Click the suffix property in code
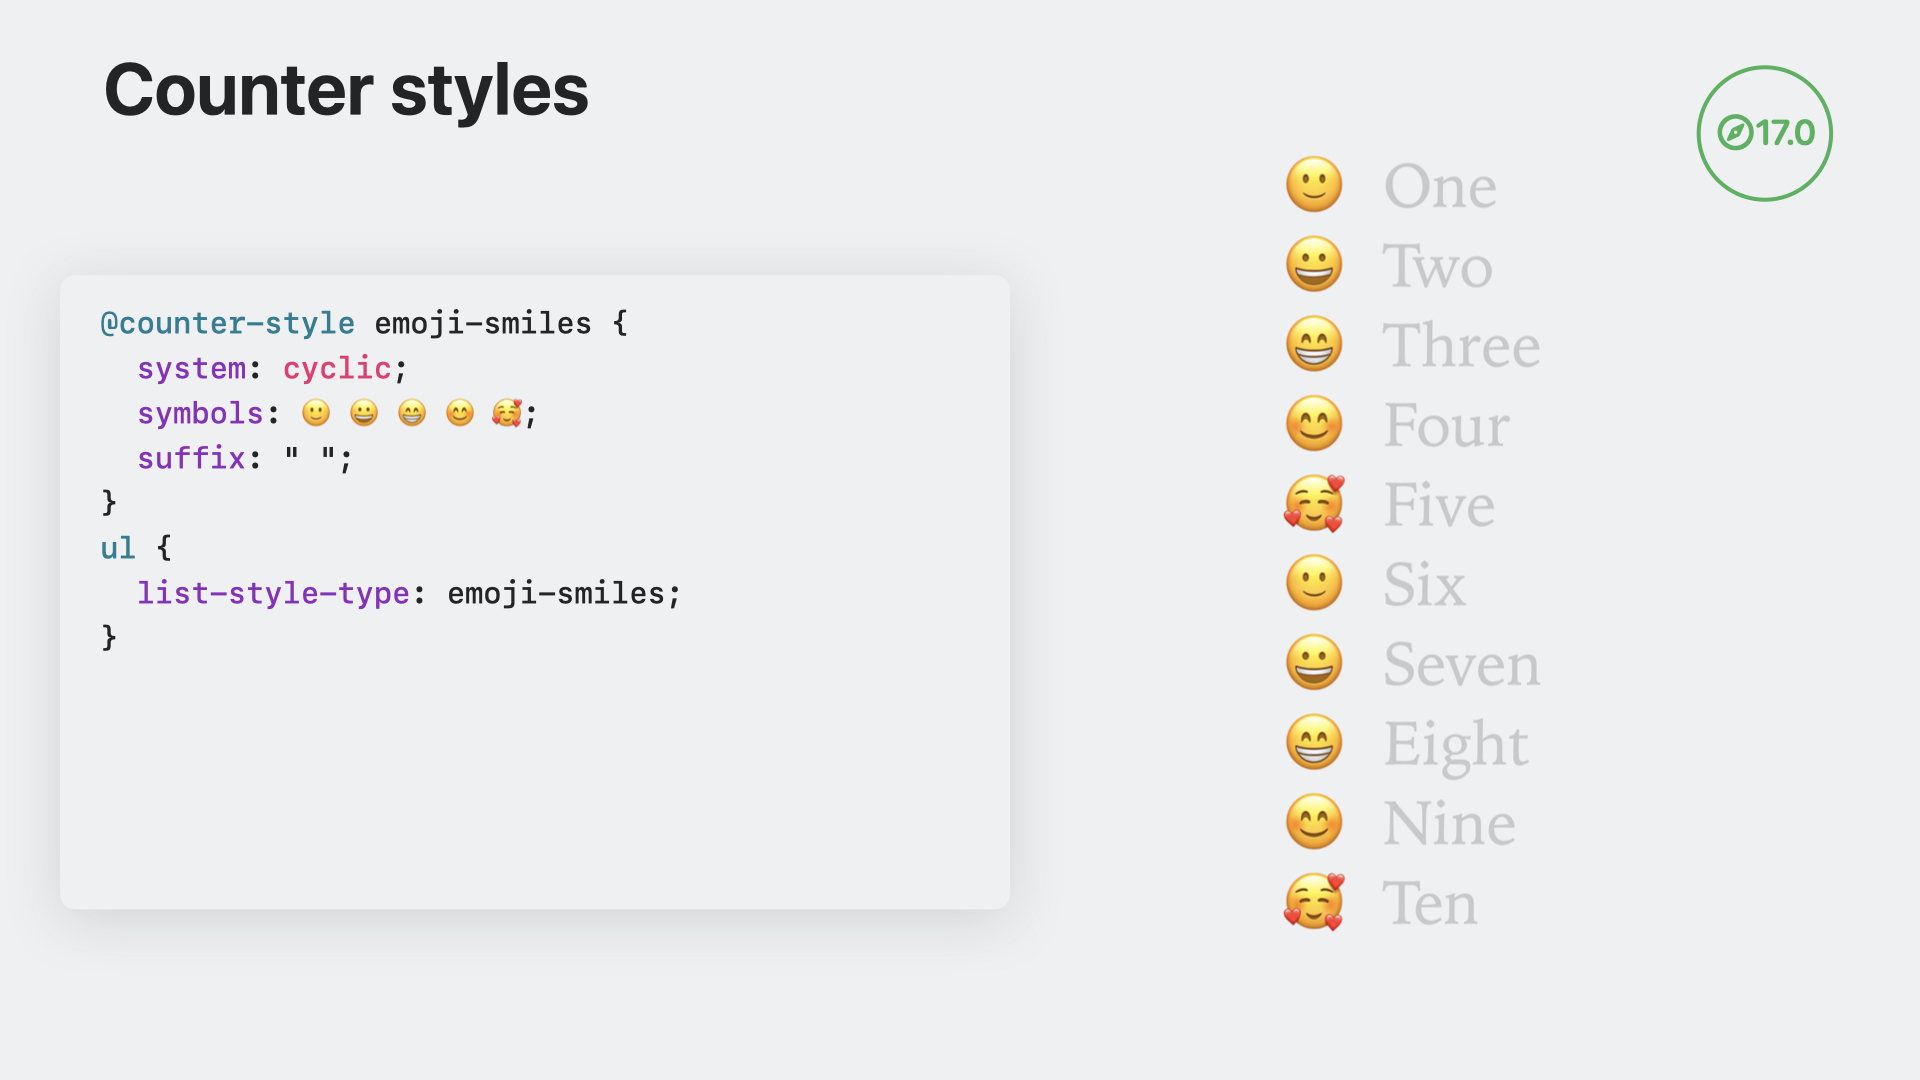This screenshot has height=1080, width=1920. (191, 458)
